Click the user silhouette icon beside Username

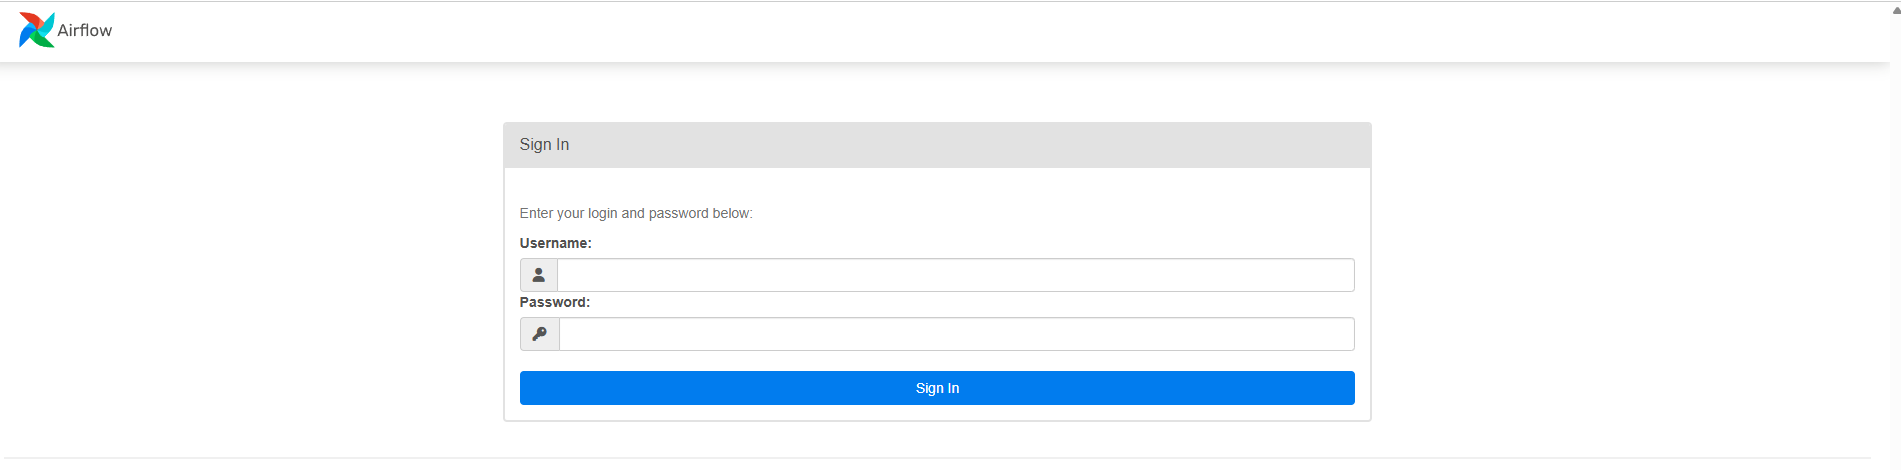coord(538,275)
